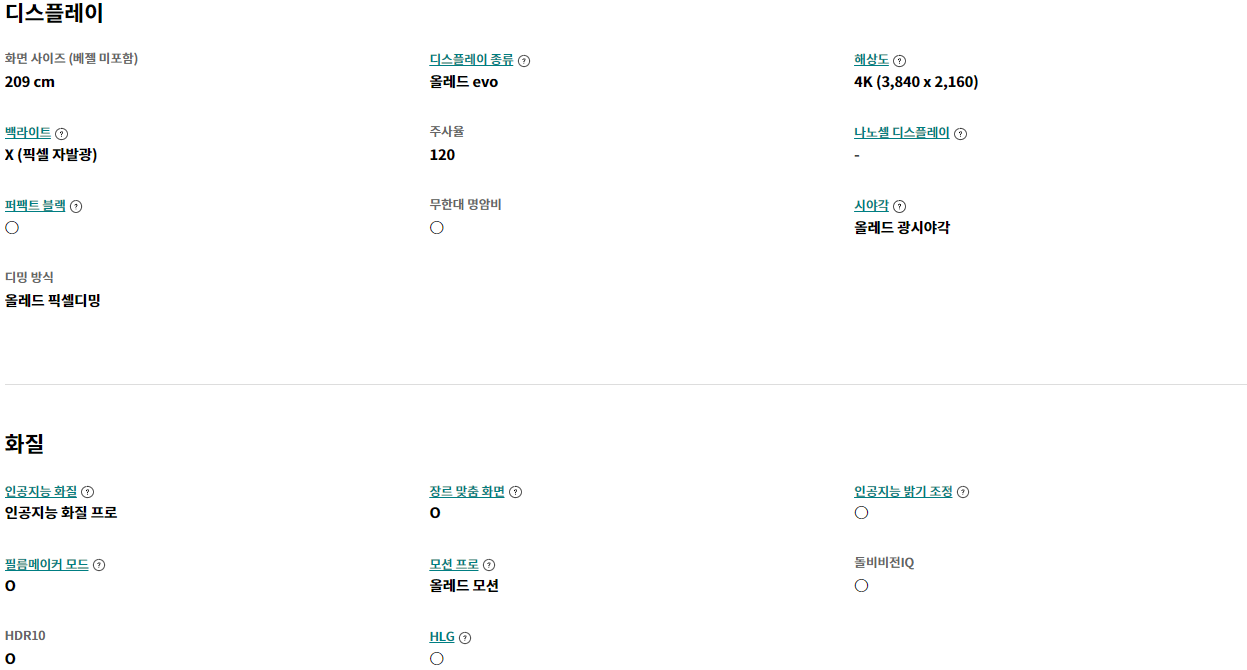This screenshot has height=670, width=1247.
Task: Click the question icon beside 장르 맞춤 화면
Action: (516, 492)
